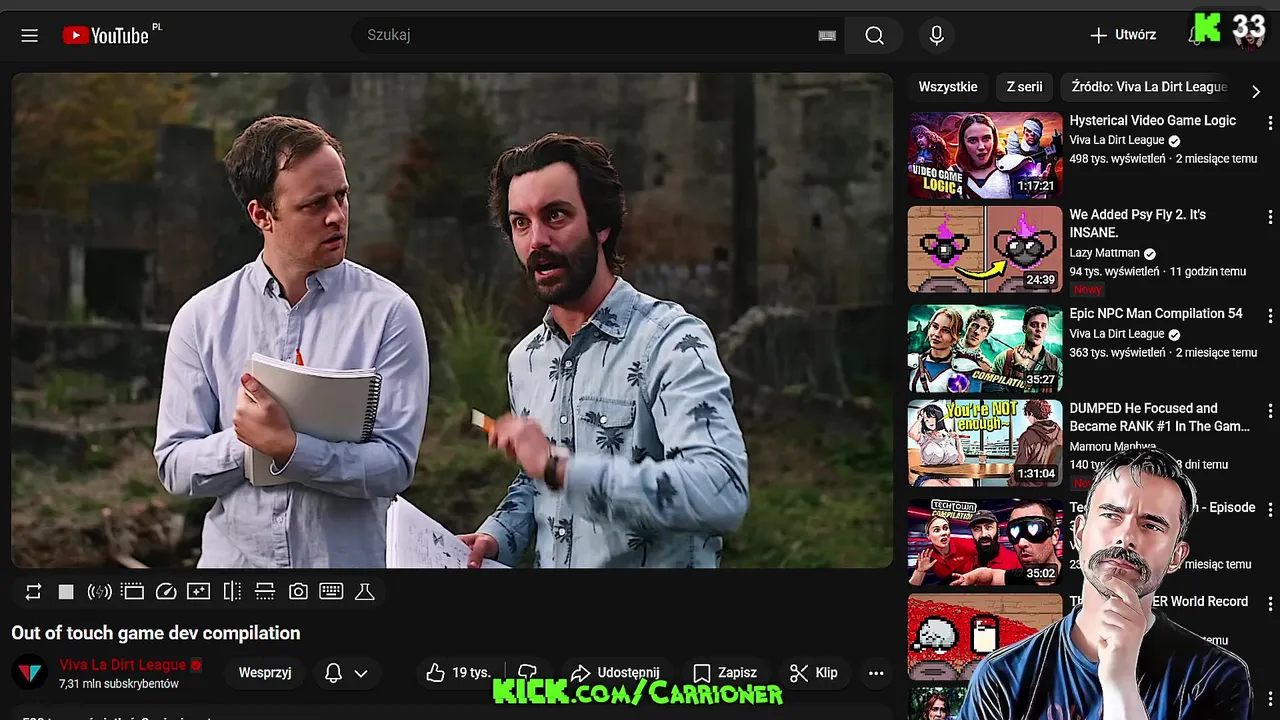
Task: Click the notification bell icon
Action: click(x=334, y=673)
